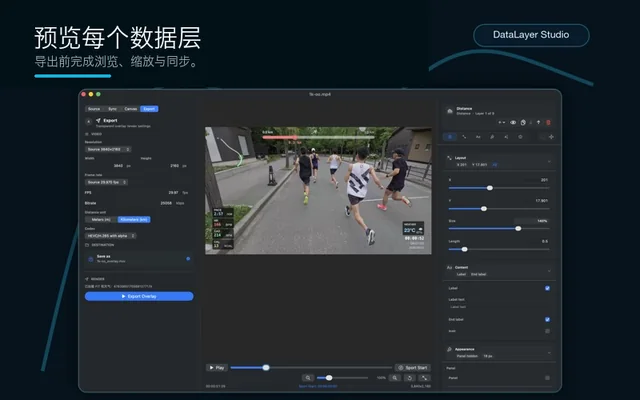This screenshot has width=640, height=400.
Task: Open the HEVC/H.265 codec dropdown
Action: [111, 236]
